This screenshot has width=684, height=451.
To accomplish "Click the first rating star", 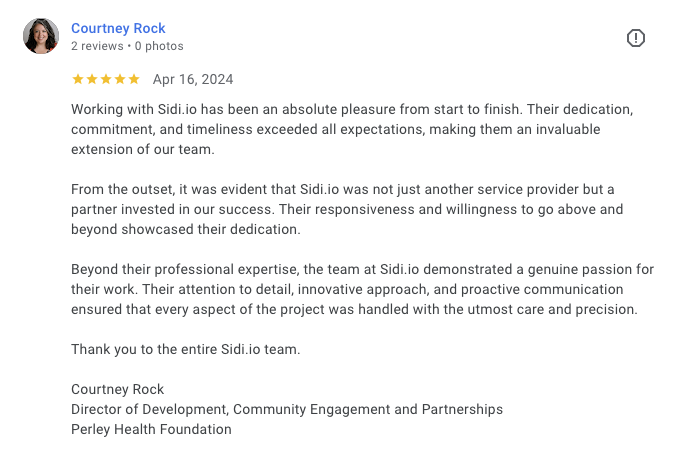I will 77,79.
